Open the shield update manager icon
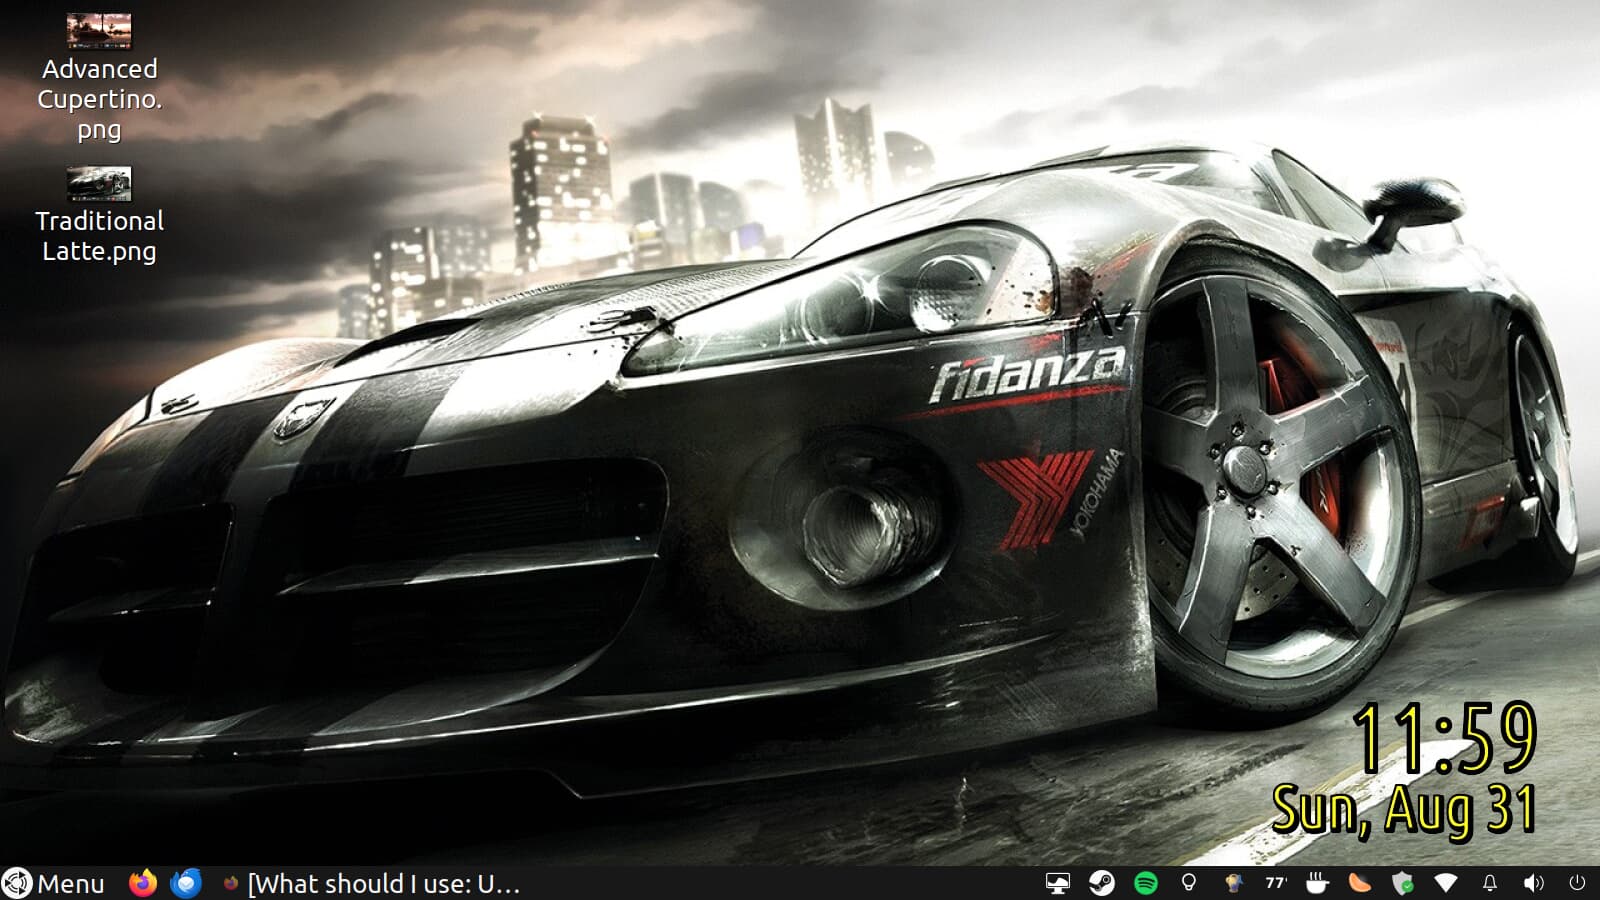This screenshot has height=900, width=1600. [1403, 883]
